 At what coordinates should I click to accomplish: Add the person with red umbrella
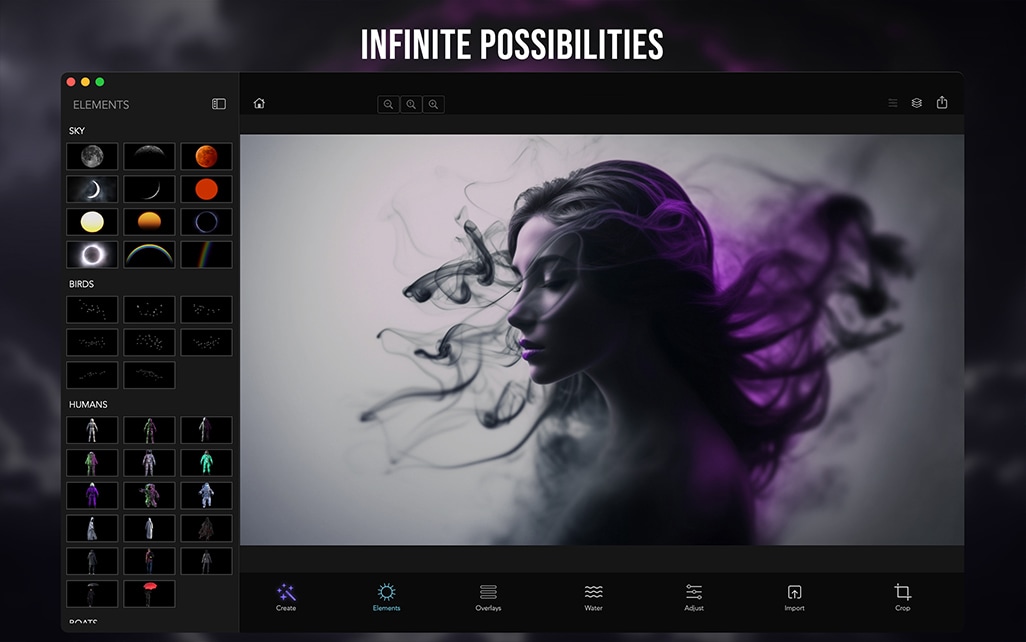click(149, 594)
